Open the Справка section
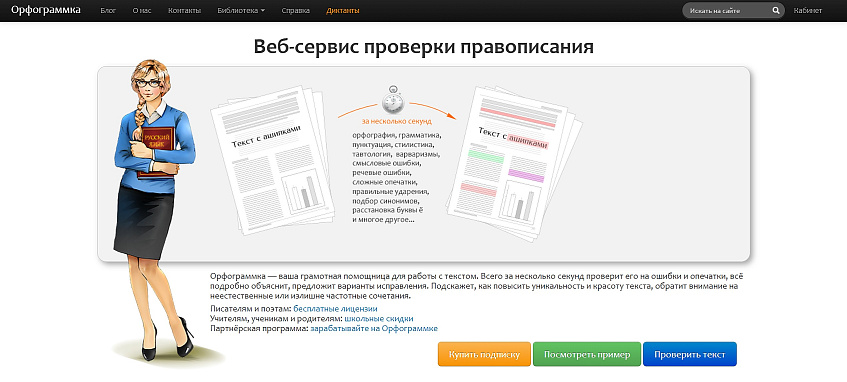847x382 pixels. [x=295, y=10]
